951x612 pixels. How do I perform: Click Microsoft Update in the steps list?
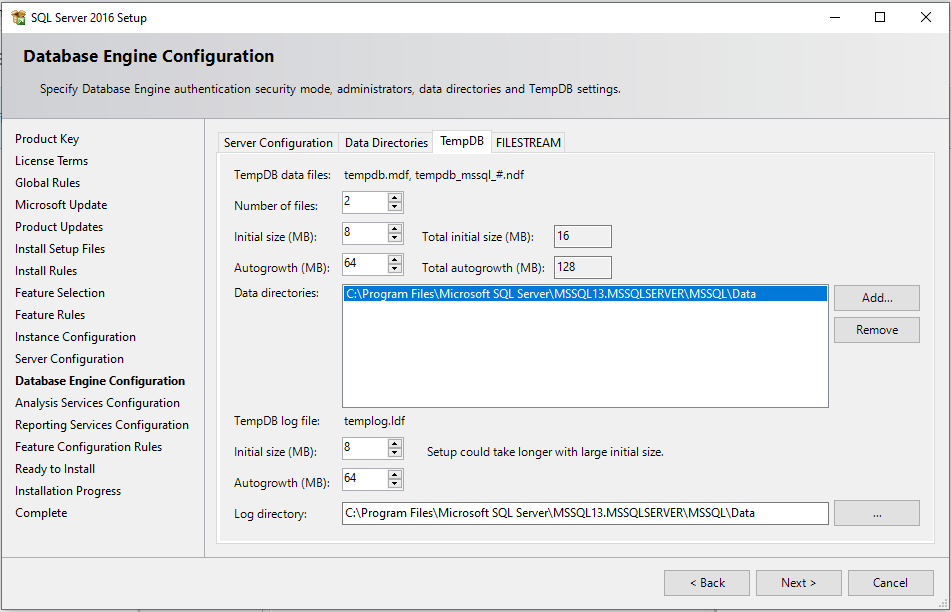(61, 205)
